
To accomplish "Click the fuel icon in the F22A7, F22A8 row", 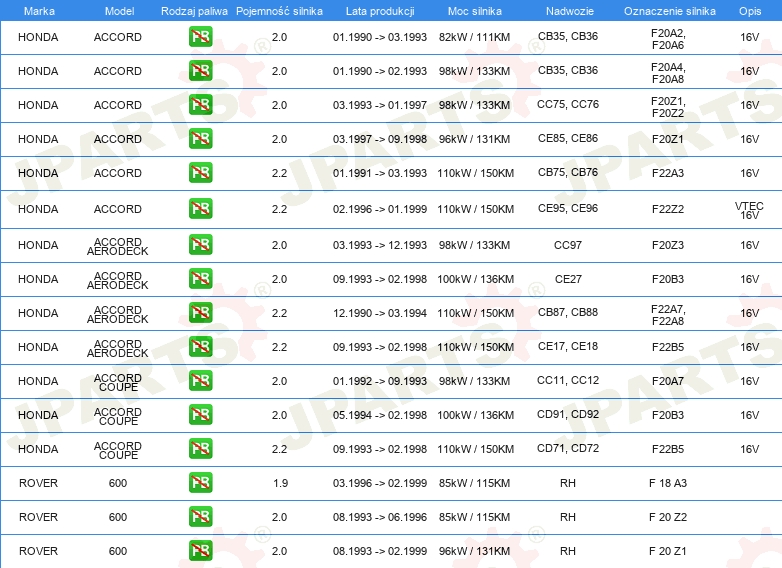I will [x=200, y=312].
